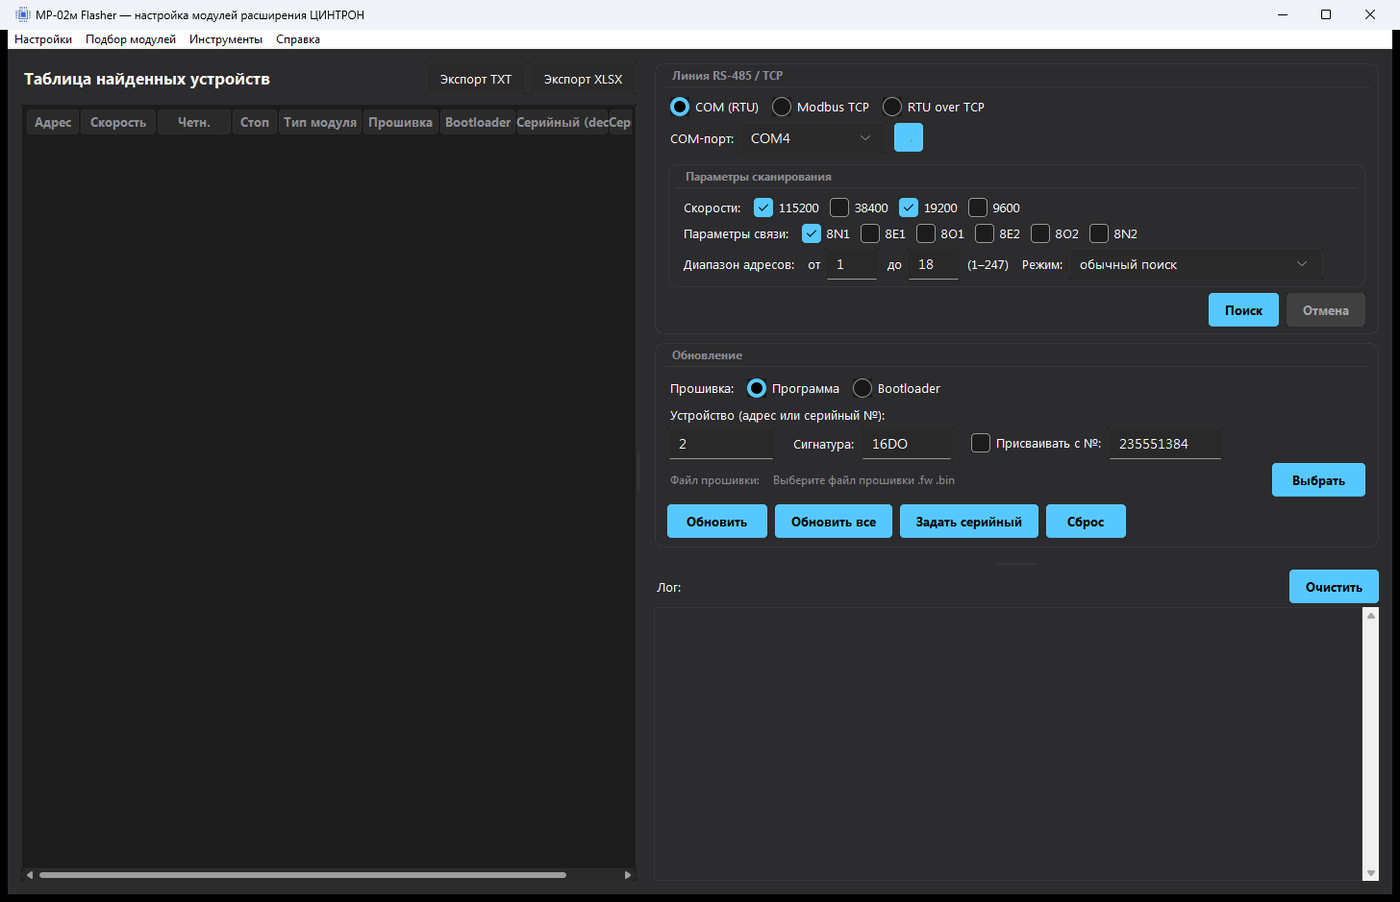
Task: Choose the COM (RTU) connection option
Action: click(680, 107)
